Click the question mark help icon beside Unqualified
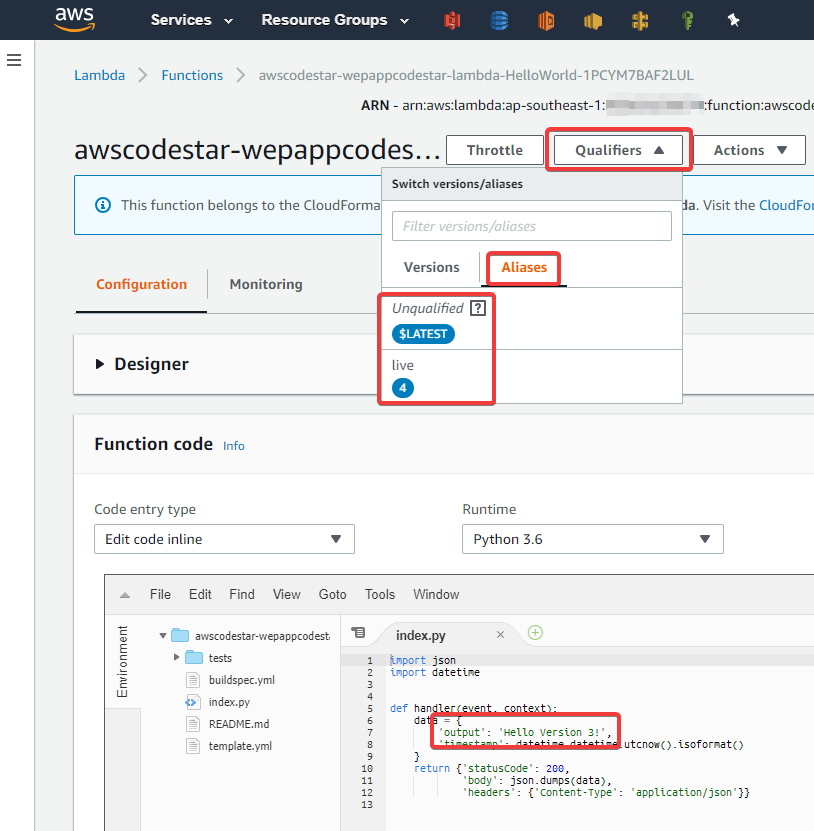The width and height of the screenshot is (814, 831). [x=478, y=308]
